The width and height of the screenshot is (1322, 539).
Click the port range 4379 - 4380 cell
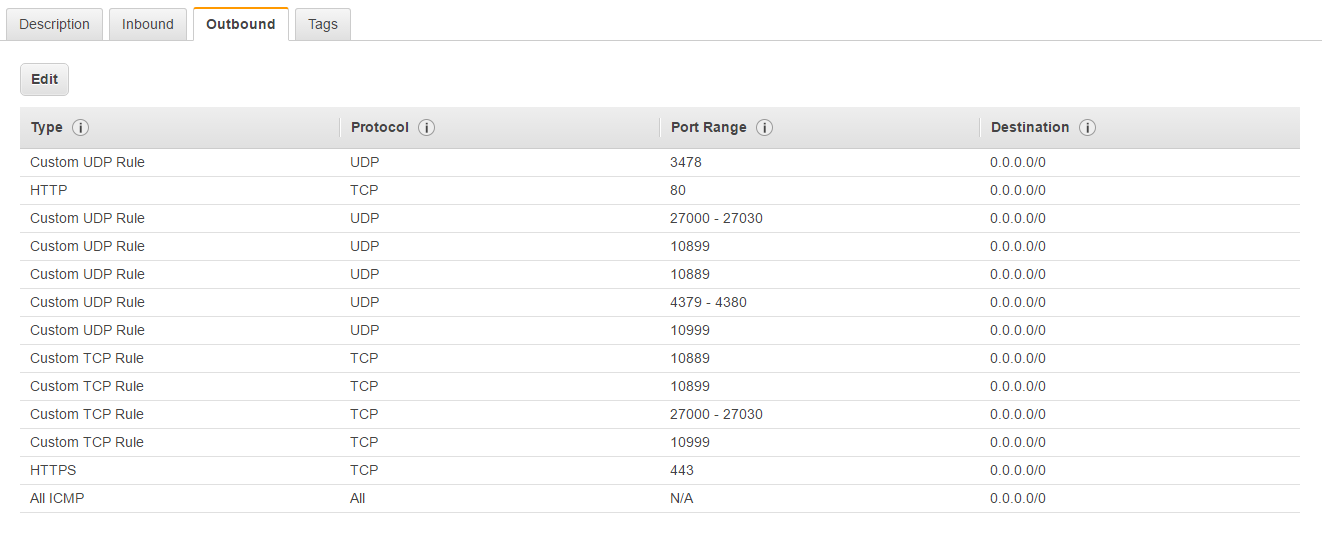point(708,302)
